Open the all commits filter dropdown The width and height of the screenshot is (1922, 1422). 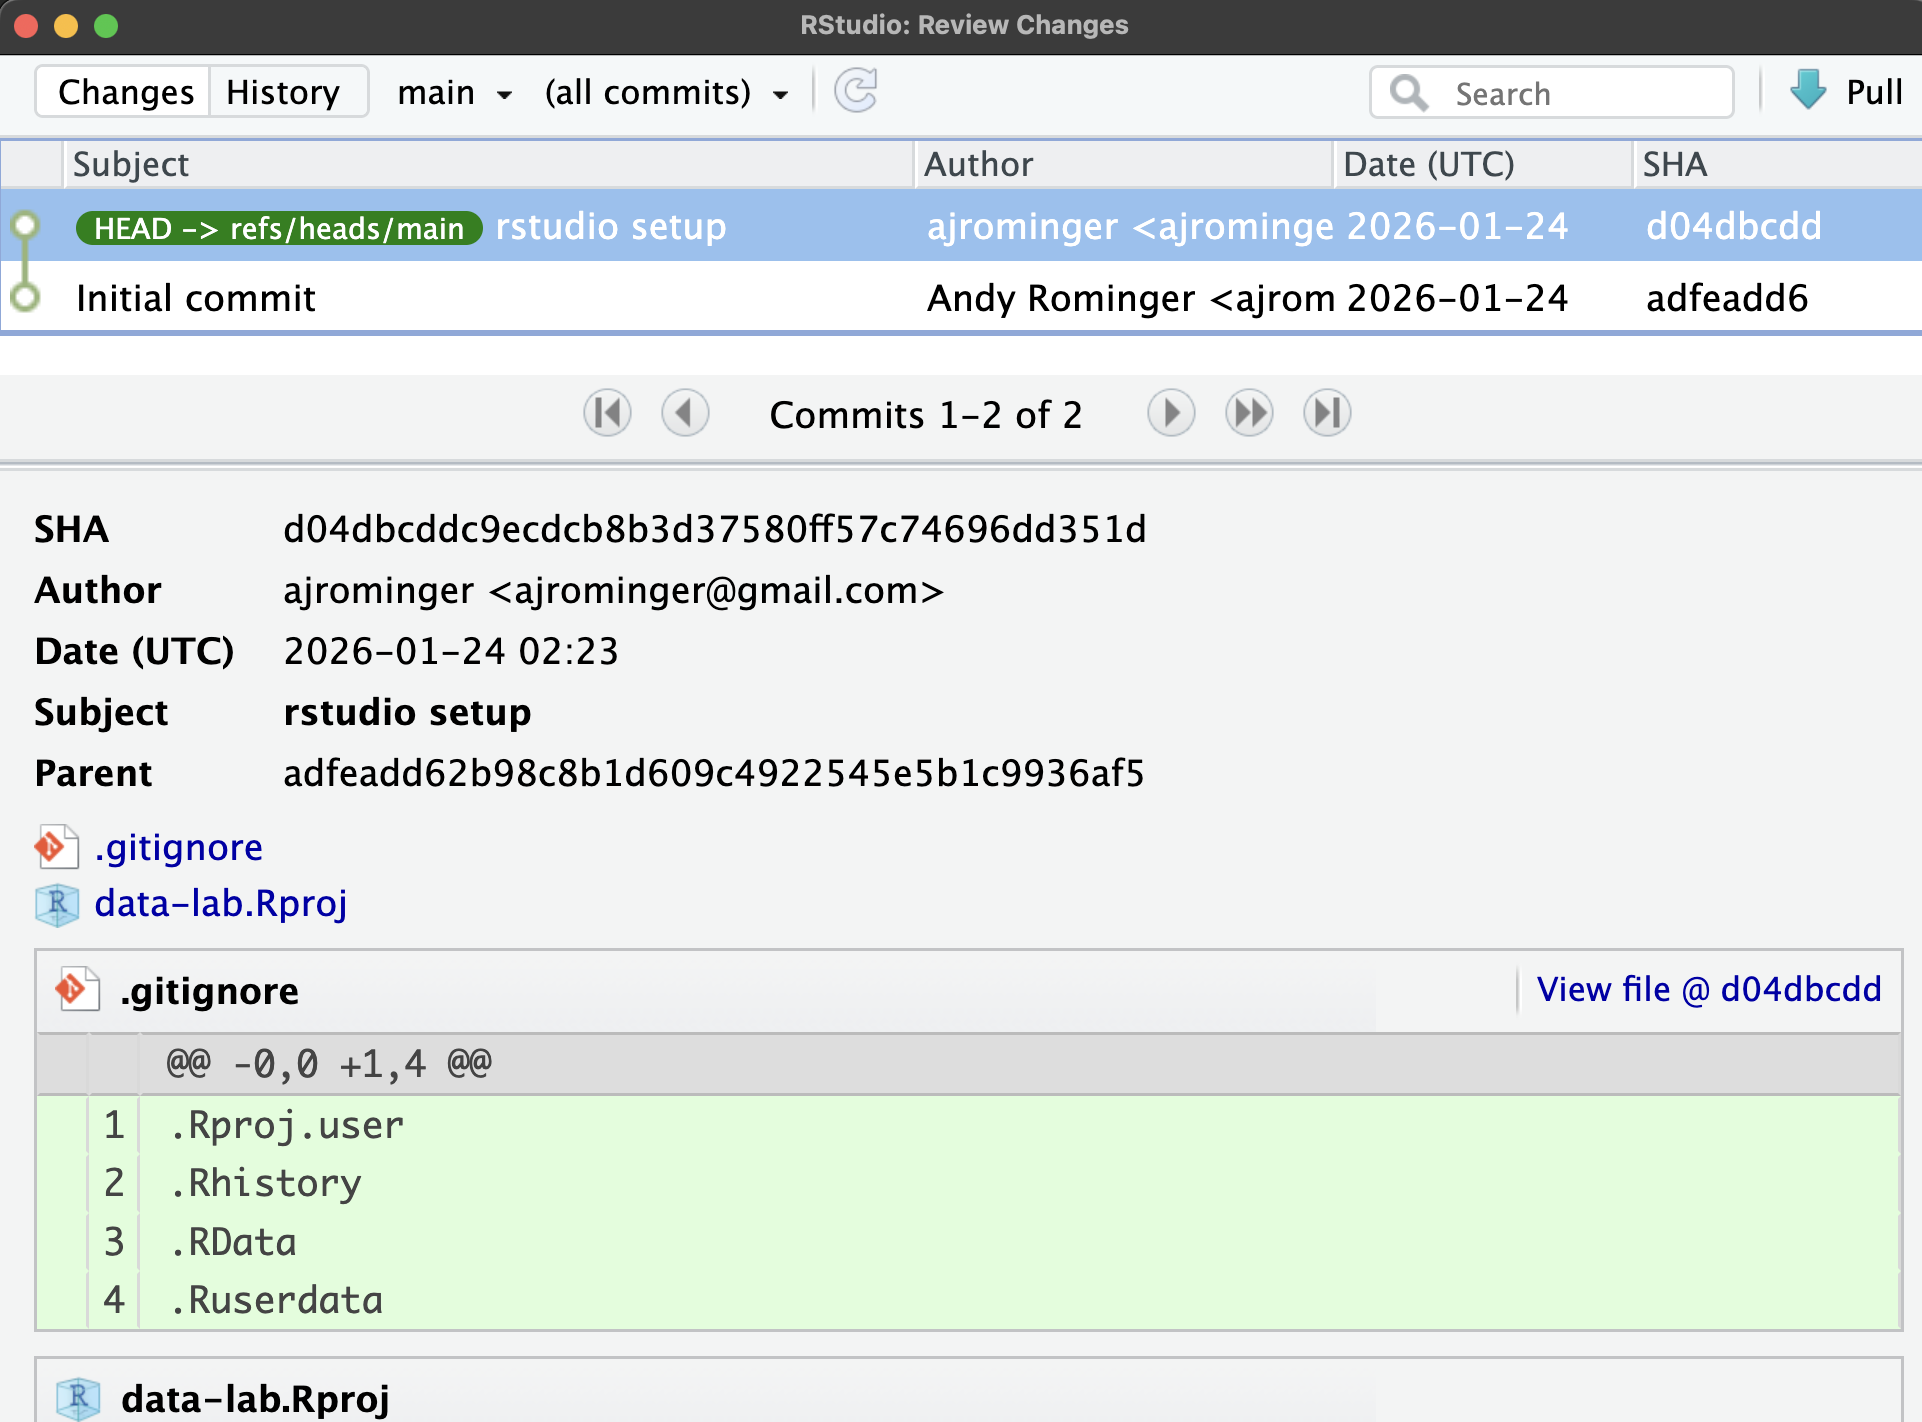coord(666,93)
